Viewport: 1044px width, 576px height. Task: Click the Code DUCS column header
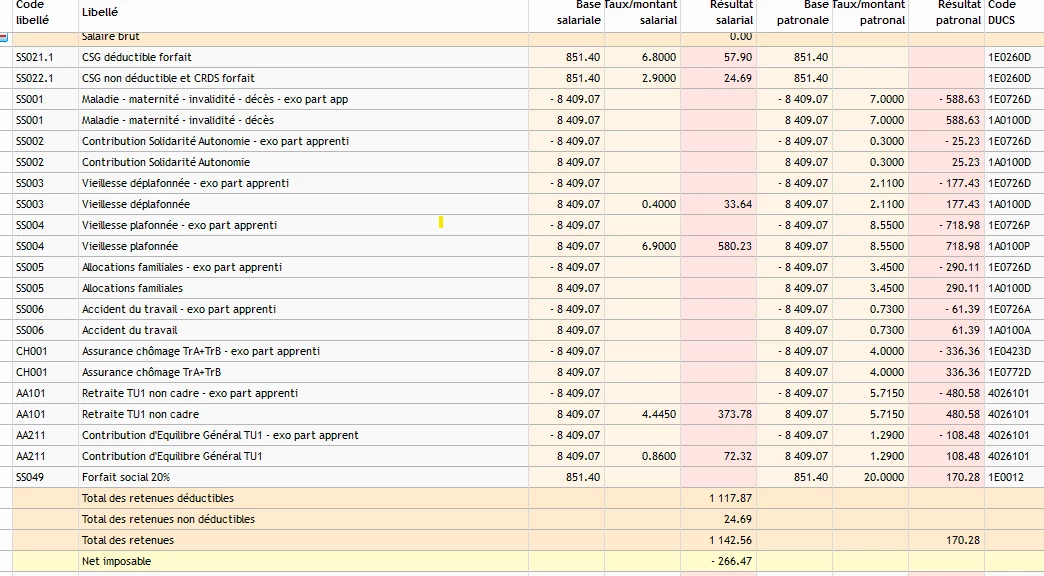point(1002,12)
